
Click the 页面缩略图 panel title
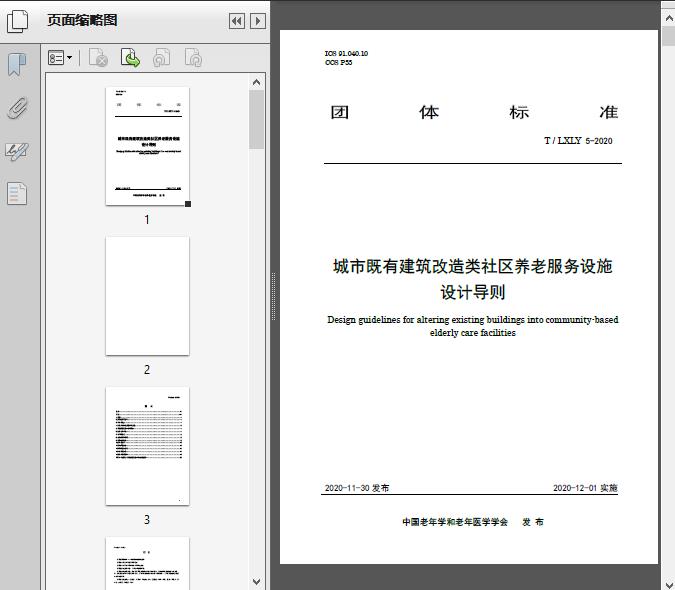click(82, 20)
